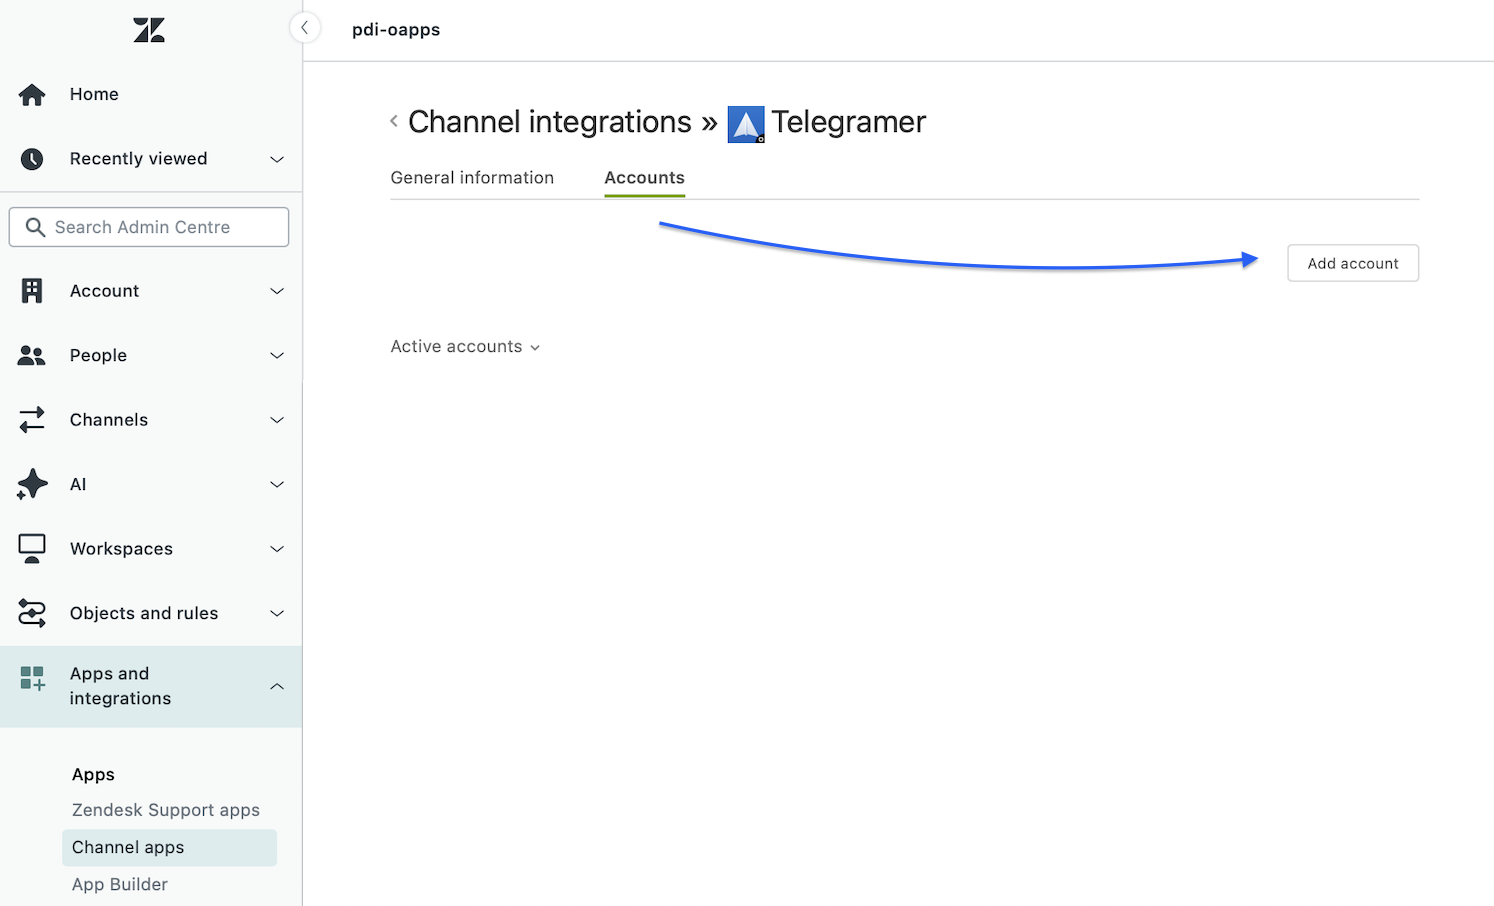Click the Zendesk logo at the top
This screenshot has width=1494, height=906.
point(148,30)
